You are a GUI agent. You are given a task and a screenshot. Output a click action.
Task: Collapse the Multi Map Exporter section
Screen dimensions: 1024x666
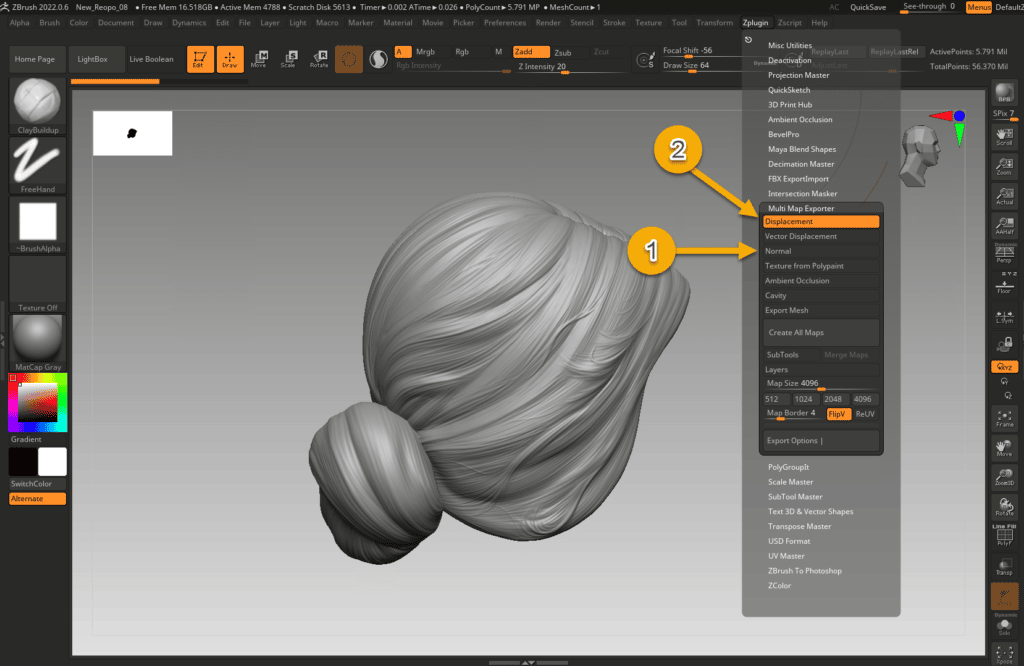coord(801,208)
